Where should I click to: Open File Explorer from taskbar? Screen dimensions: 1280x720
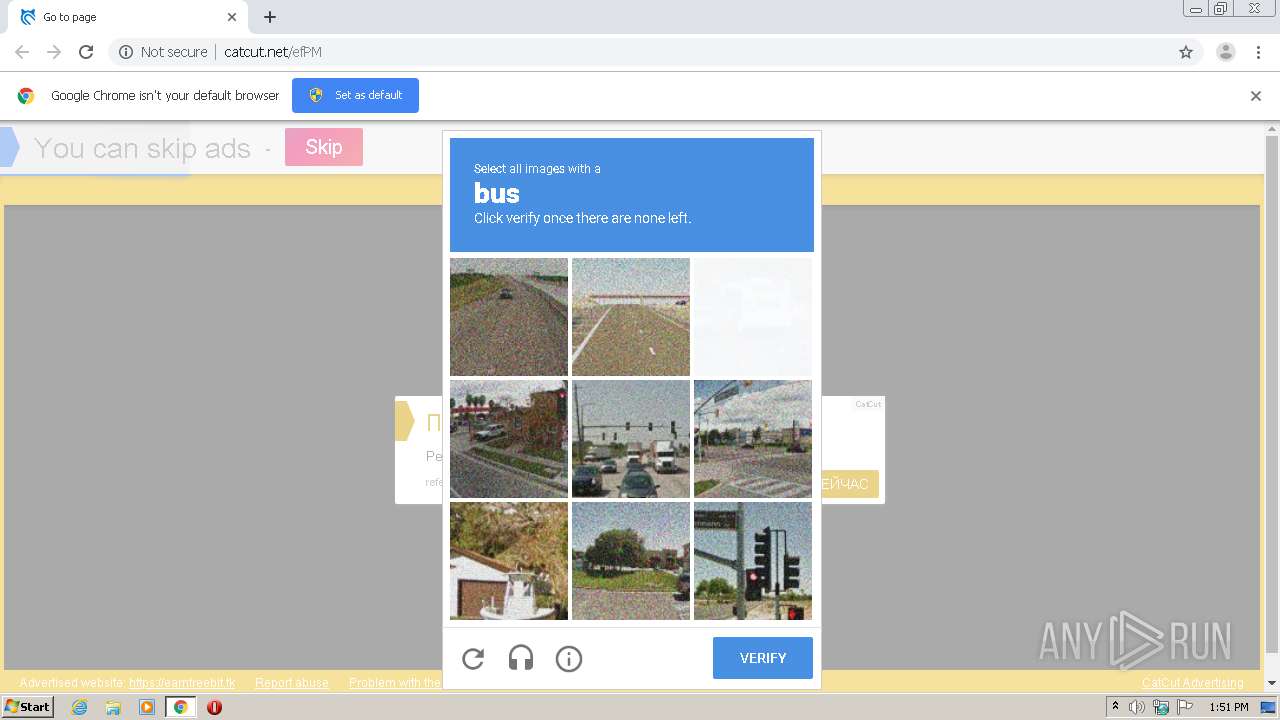(x=113, y=707)
